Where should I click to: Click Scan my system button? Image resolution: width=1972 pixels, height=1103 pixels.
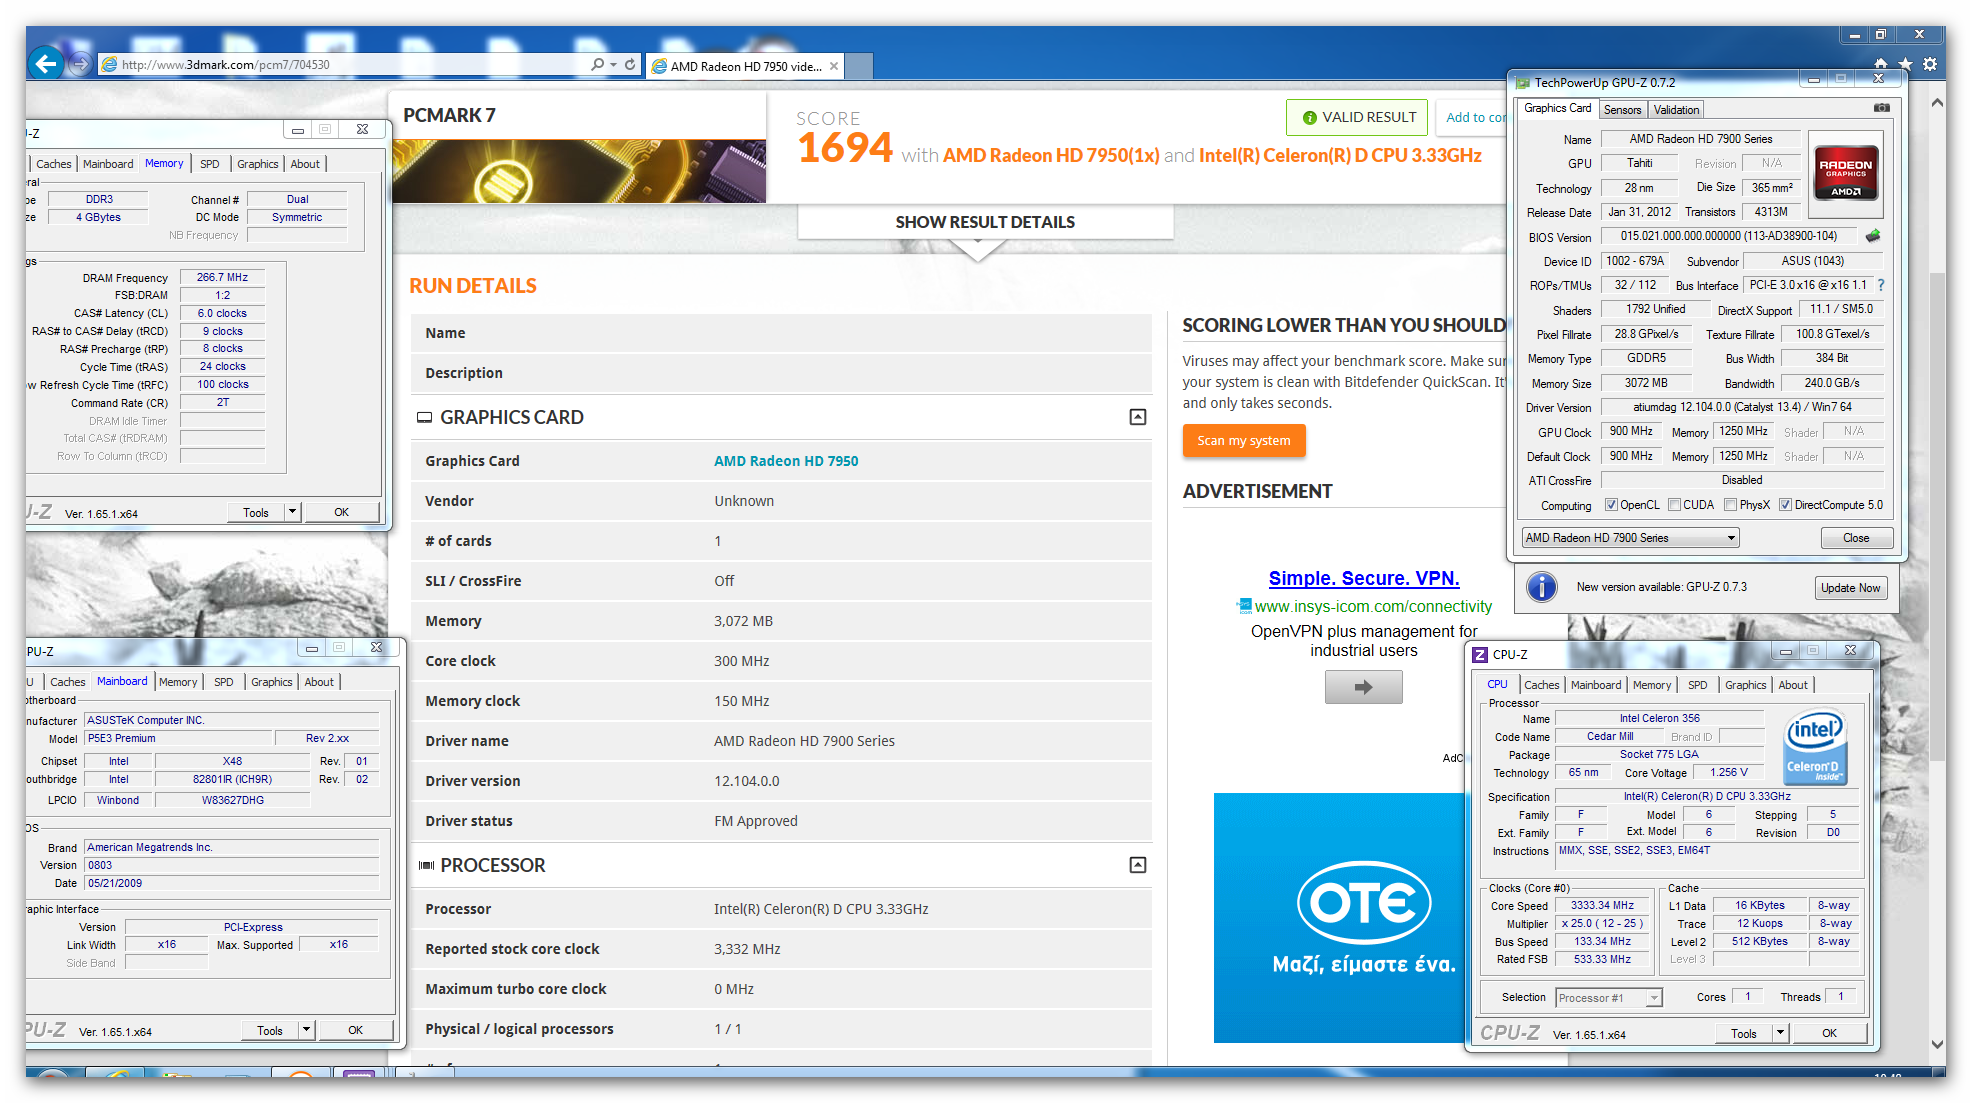click(x=1244, y=440)
